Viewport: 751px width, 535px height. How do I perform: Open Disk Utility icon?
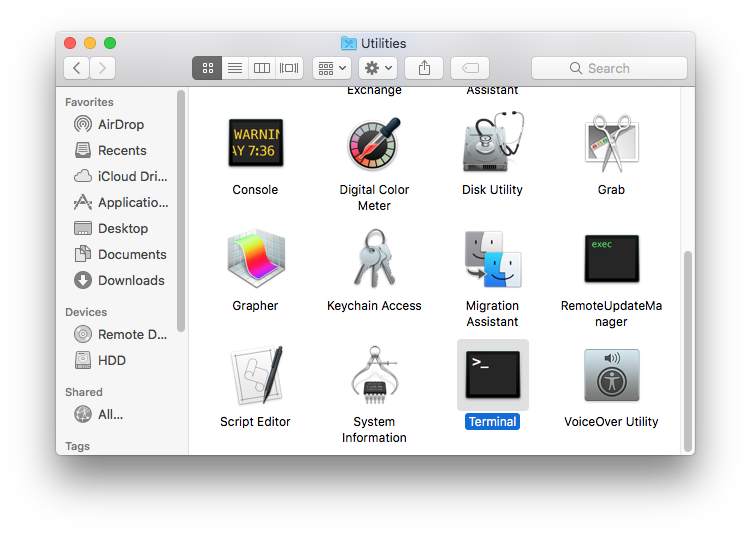pyautogui.click(x=492, y=144)
